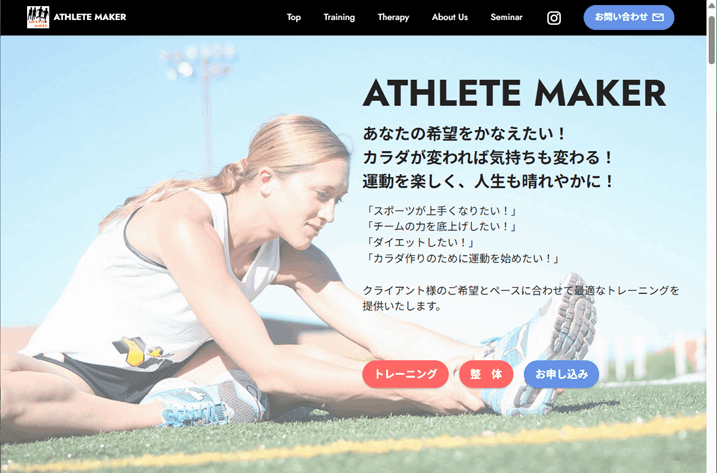Navigate to the Seminar page

point(506,17)
